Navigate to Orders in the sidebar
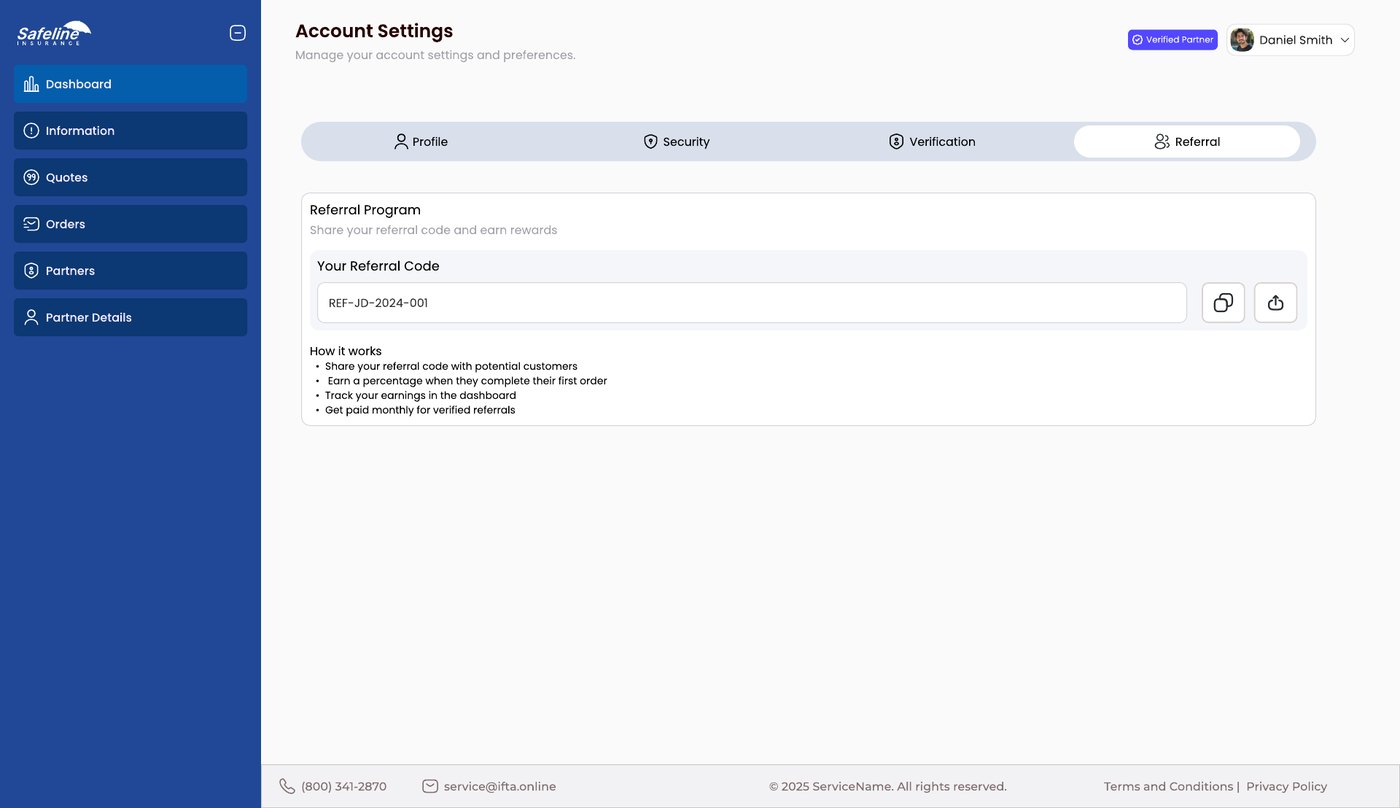This screenshot has width=1400, height=808. coord(130,224)
